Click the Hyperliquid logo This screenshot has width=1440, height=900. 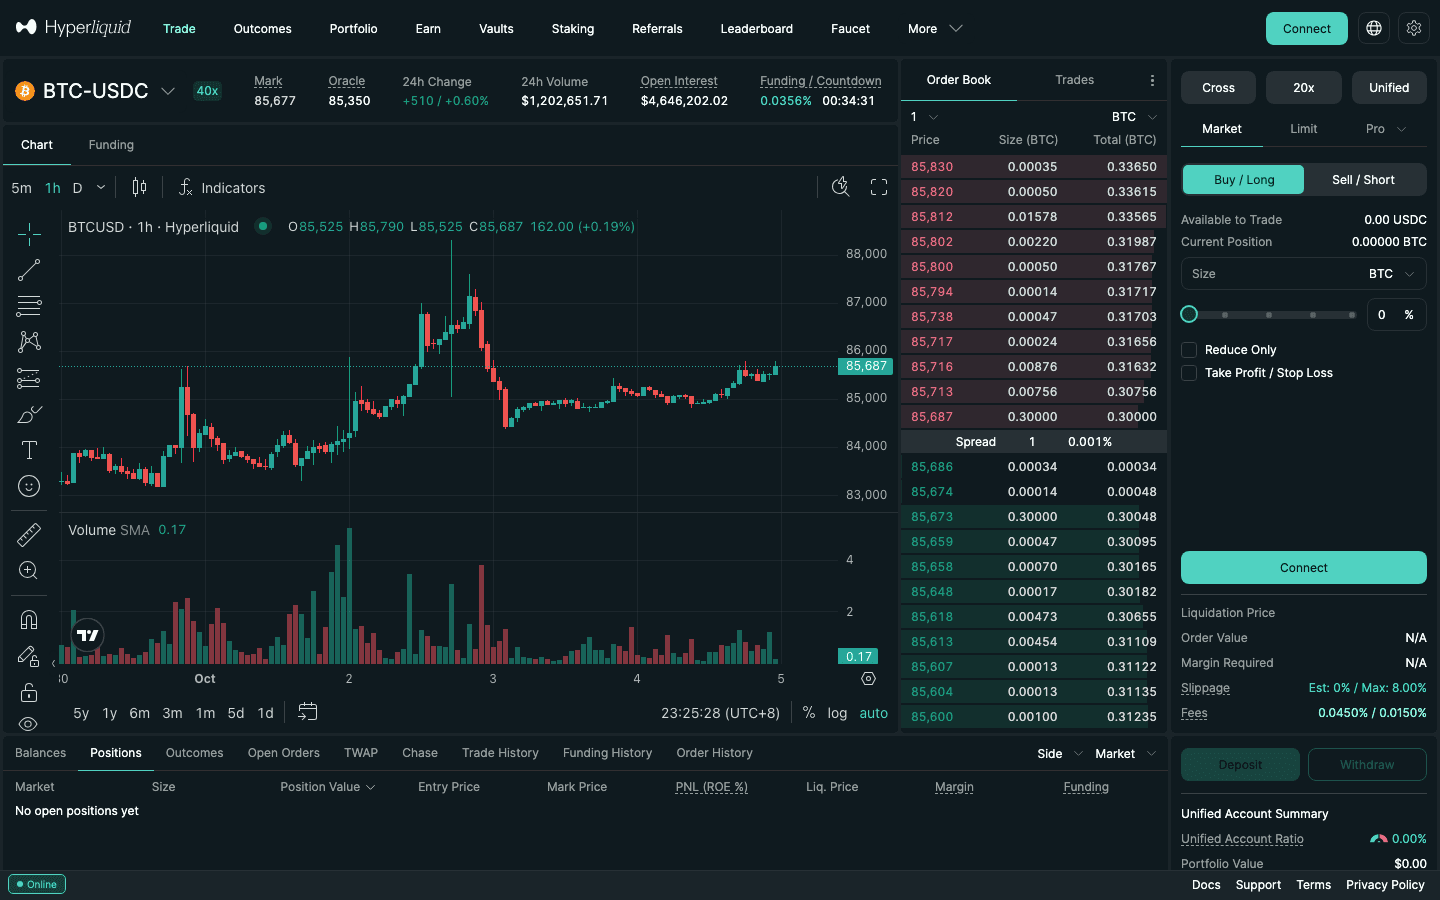click(73, 27)
